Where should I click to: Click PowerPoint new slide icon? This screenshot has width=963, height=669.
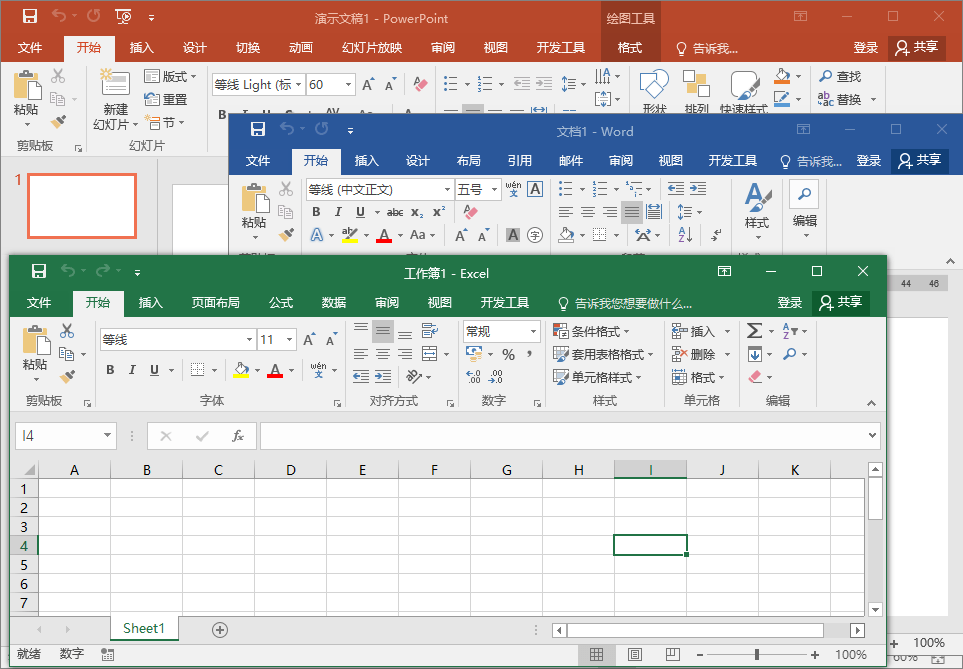point(115,82)
